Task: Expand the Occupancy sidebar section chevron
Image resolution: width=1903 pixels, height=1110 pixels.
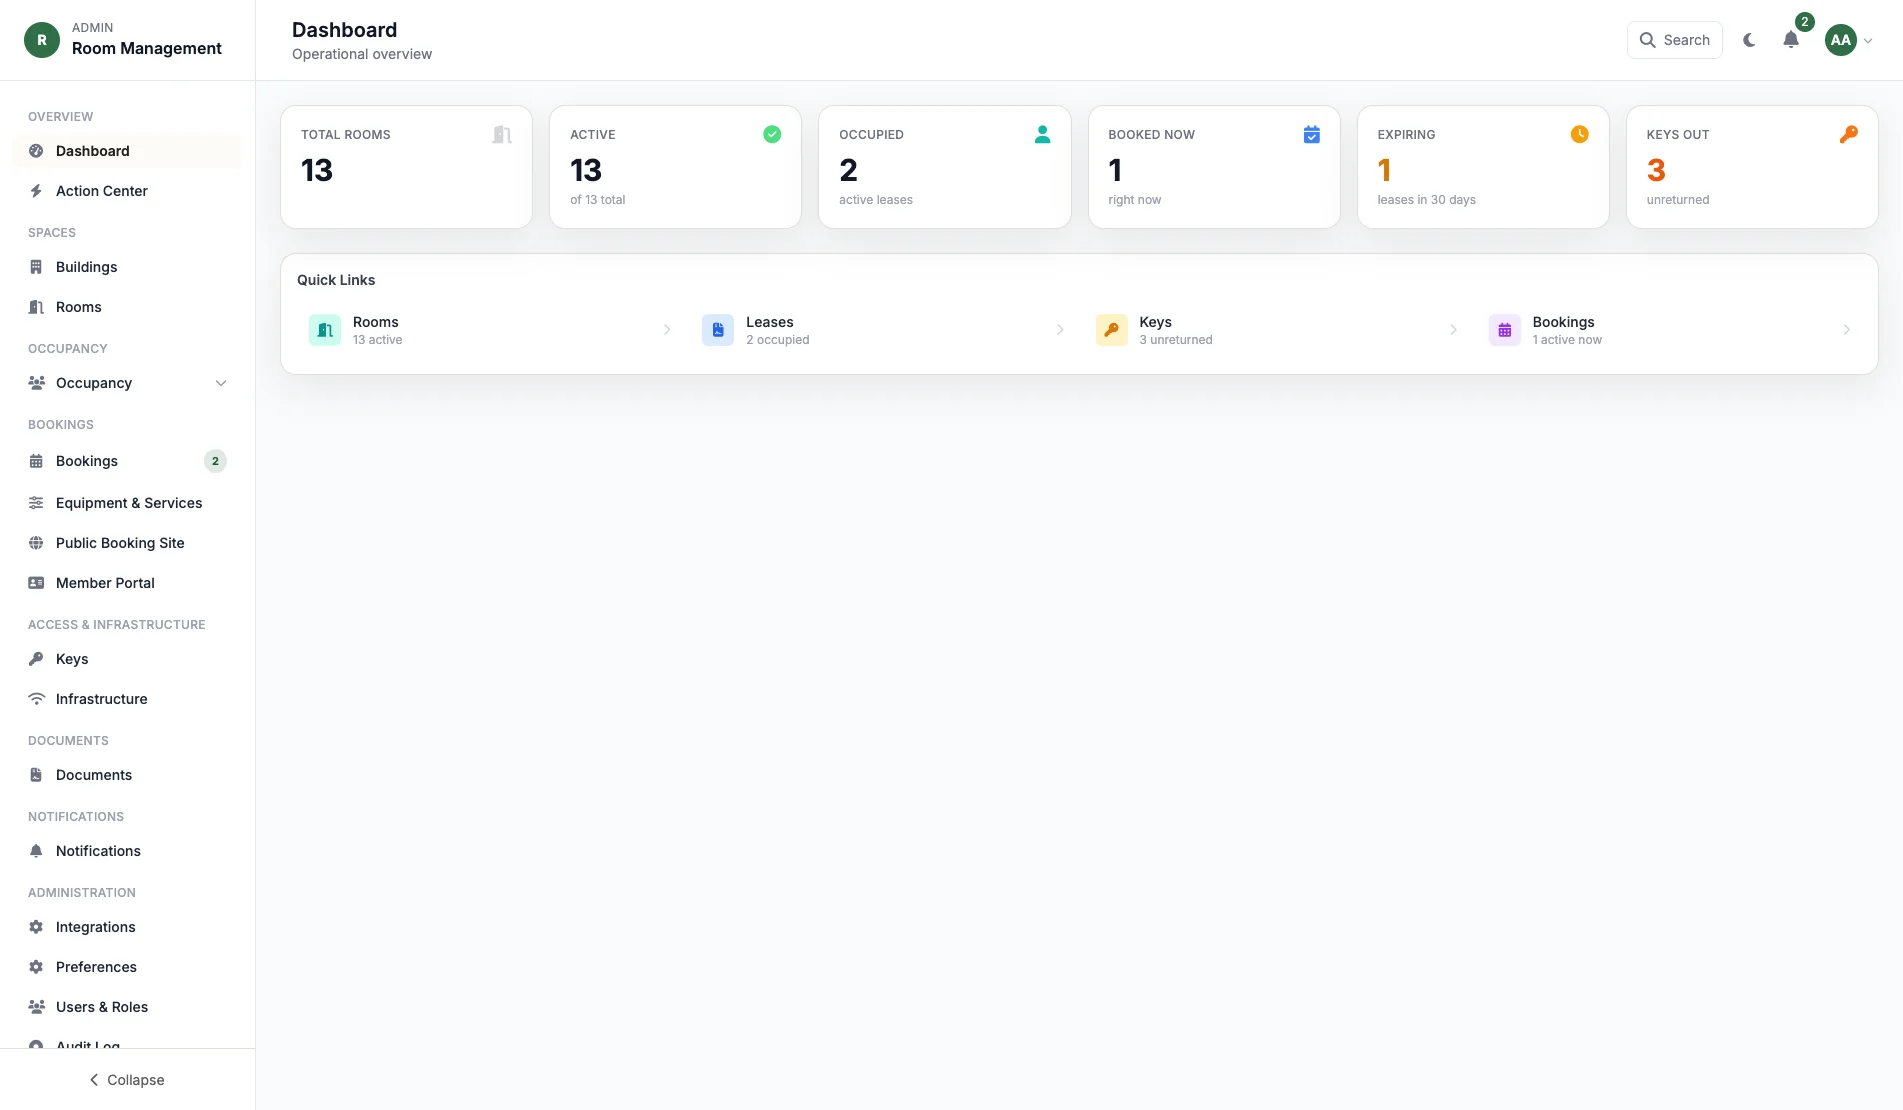Action: (221, 383)
